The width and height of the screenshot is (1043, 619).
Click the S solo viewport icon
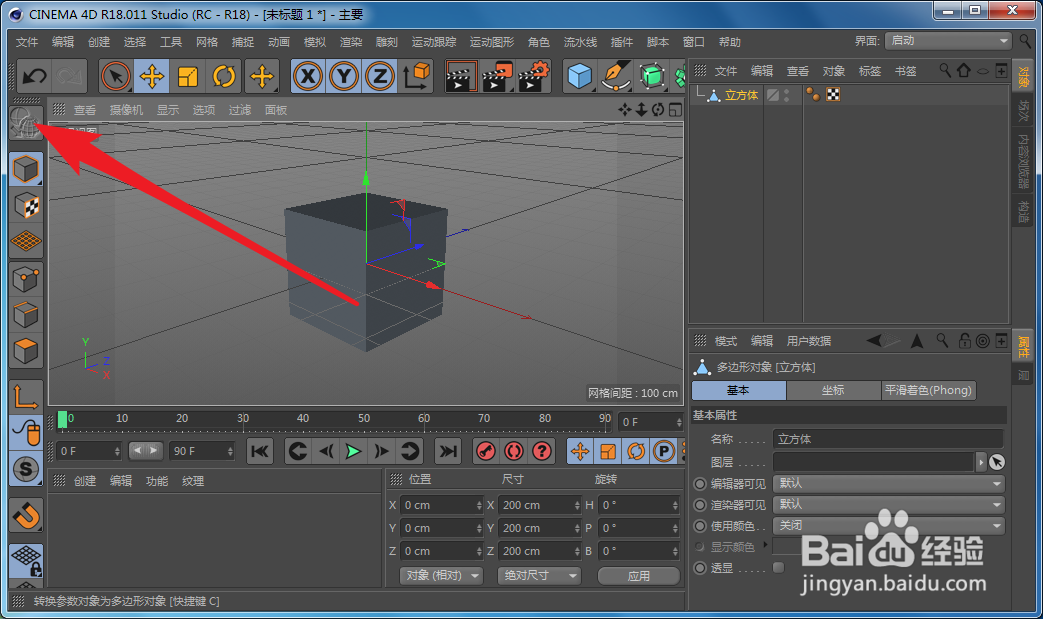tap(26, 469)
